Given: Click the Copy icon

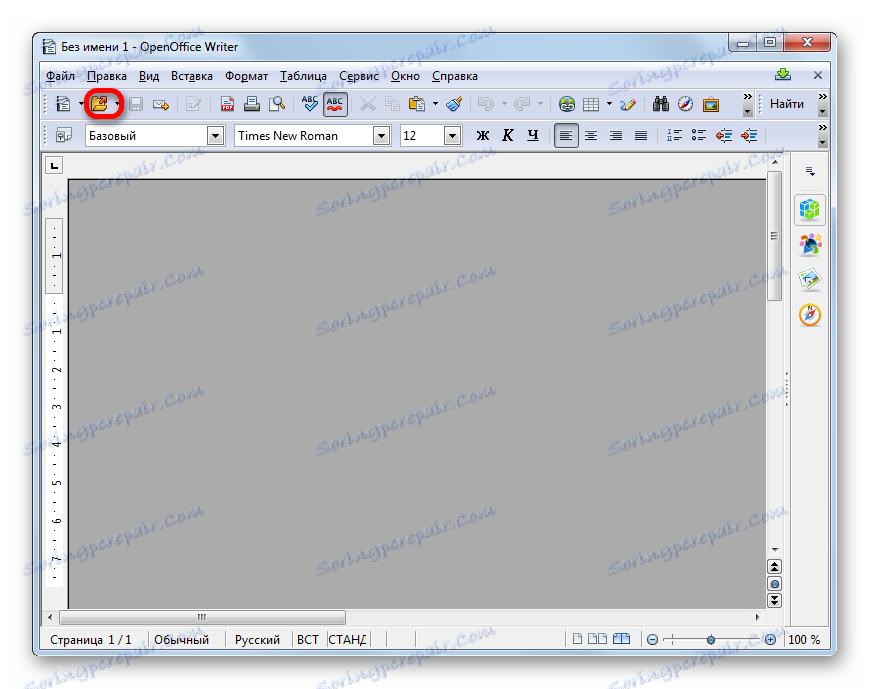Looking at the screenshot, I should pos(392,104).
